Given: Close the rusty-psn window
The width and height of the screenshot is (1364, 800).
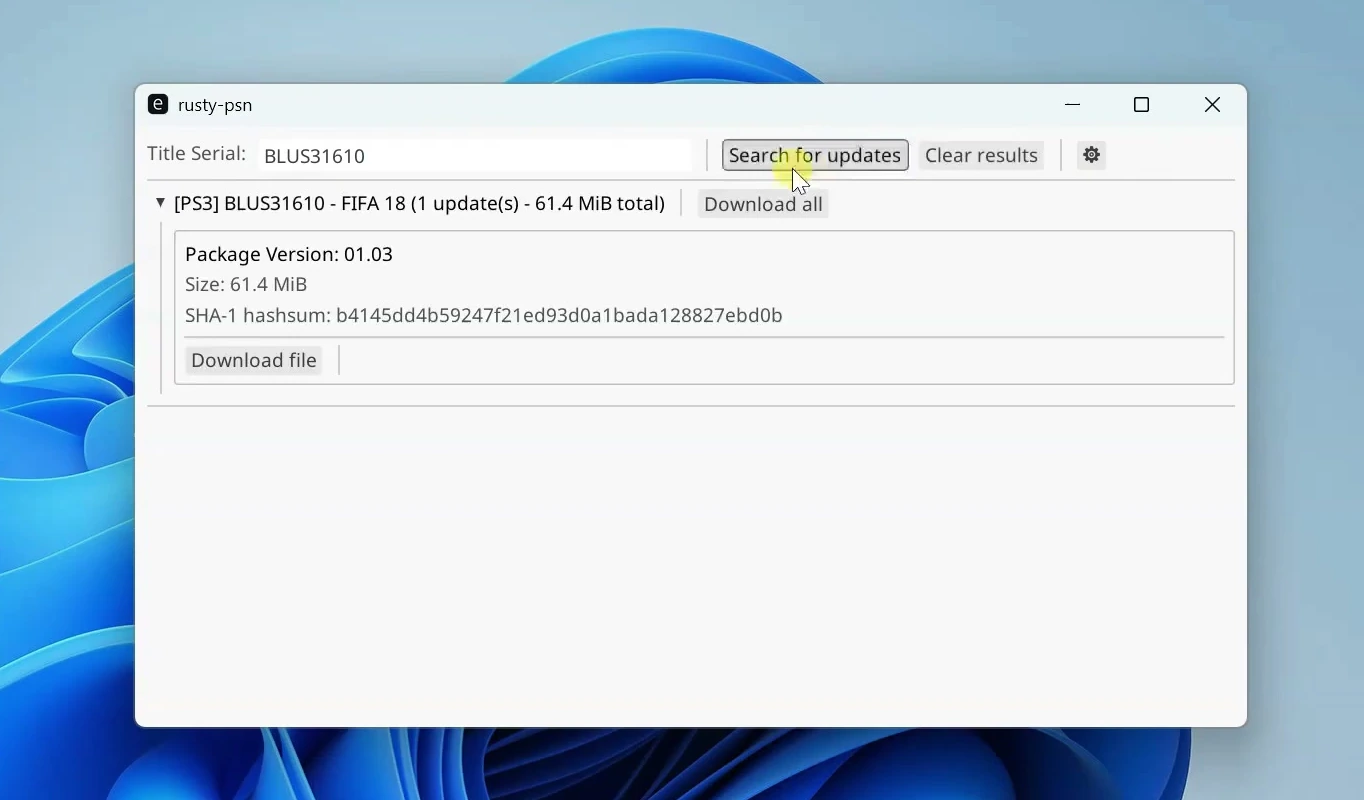Looking at the screenshot, I should click(1212, 105).
